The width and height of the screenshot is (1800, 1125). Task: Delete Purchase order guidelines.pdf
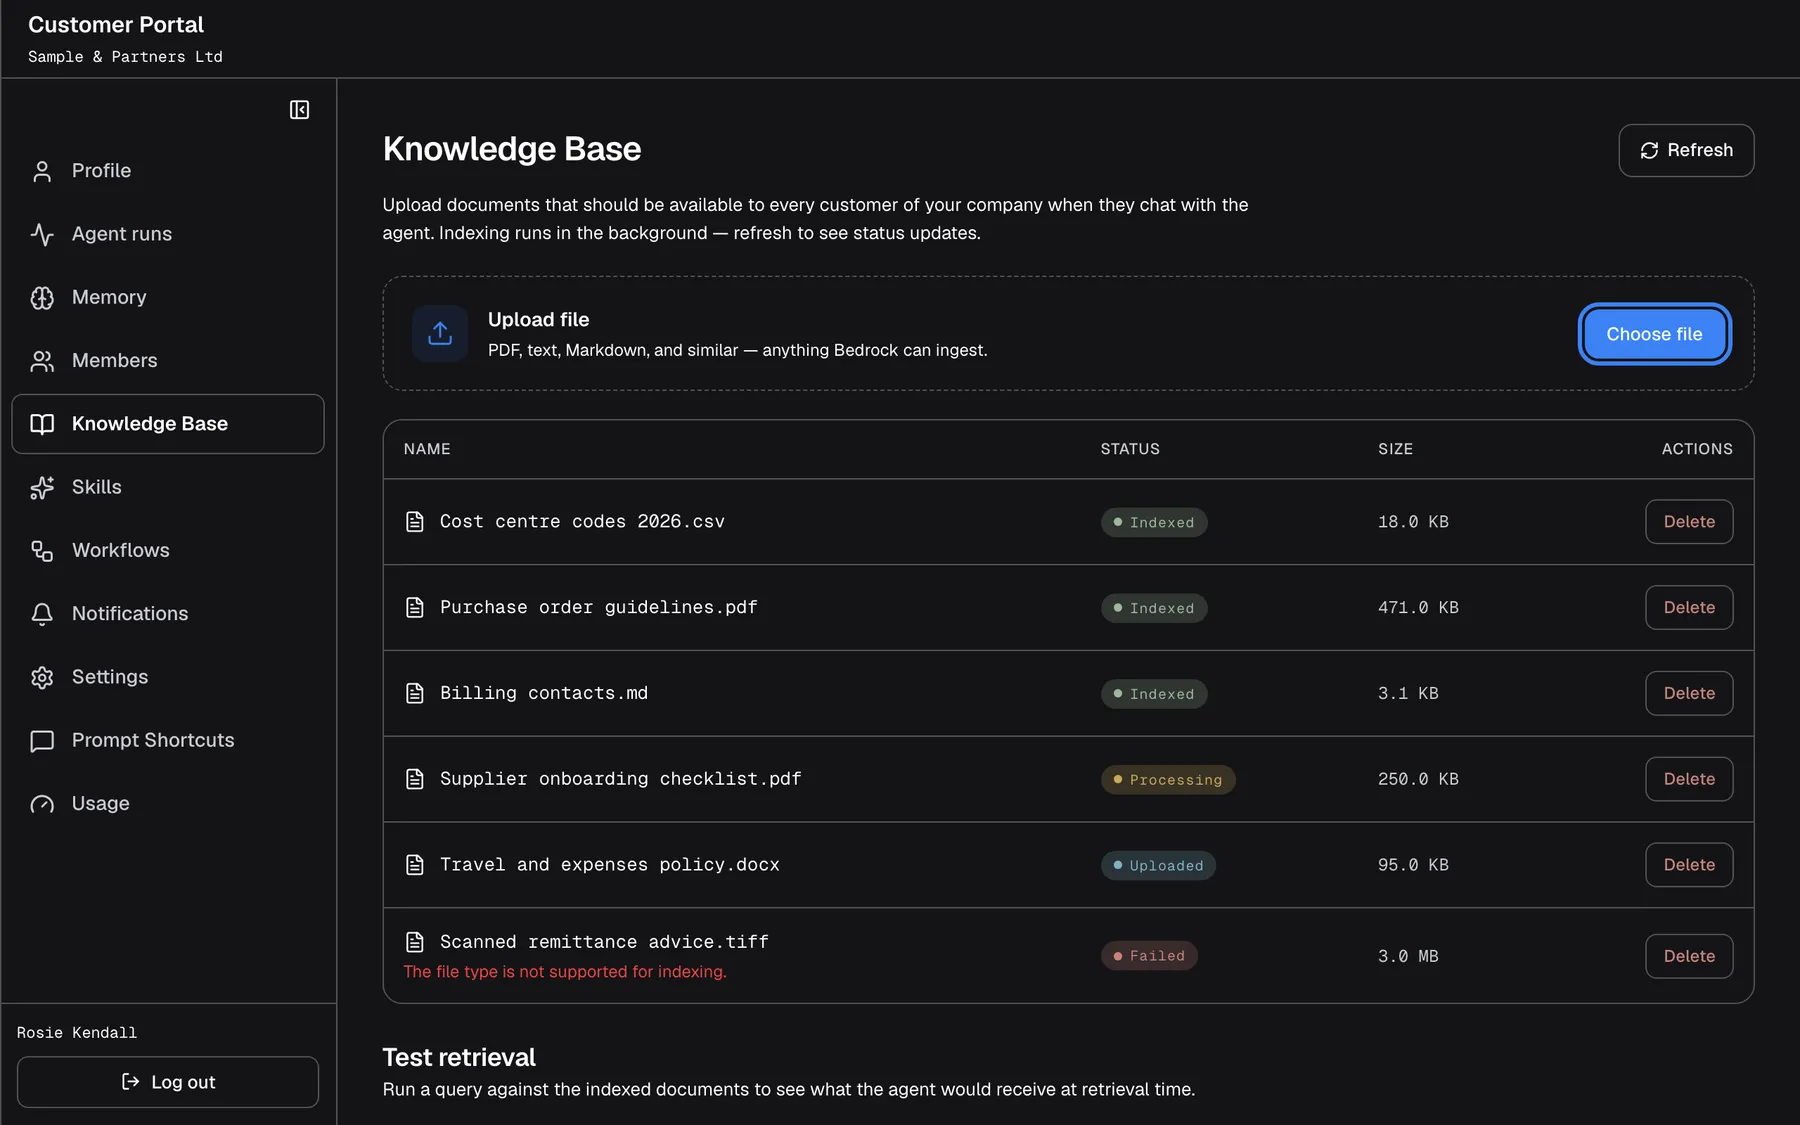pos(1689,608)
